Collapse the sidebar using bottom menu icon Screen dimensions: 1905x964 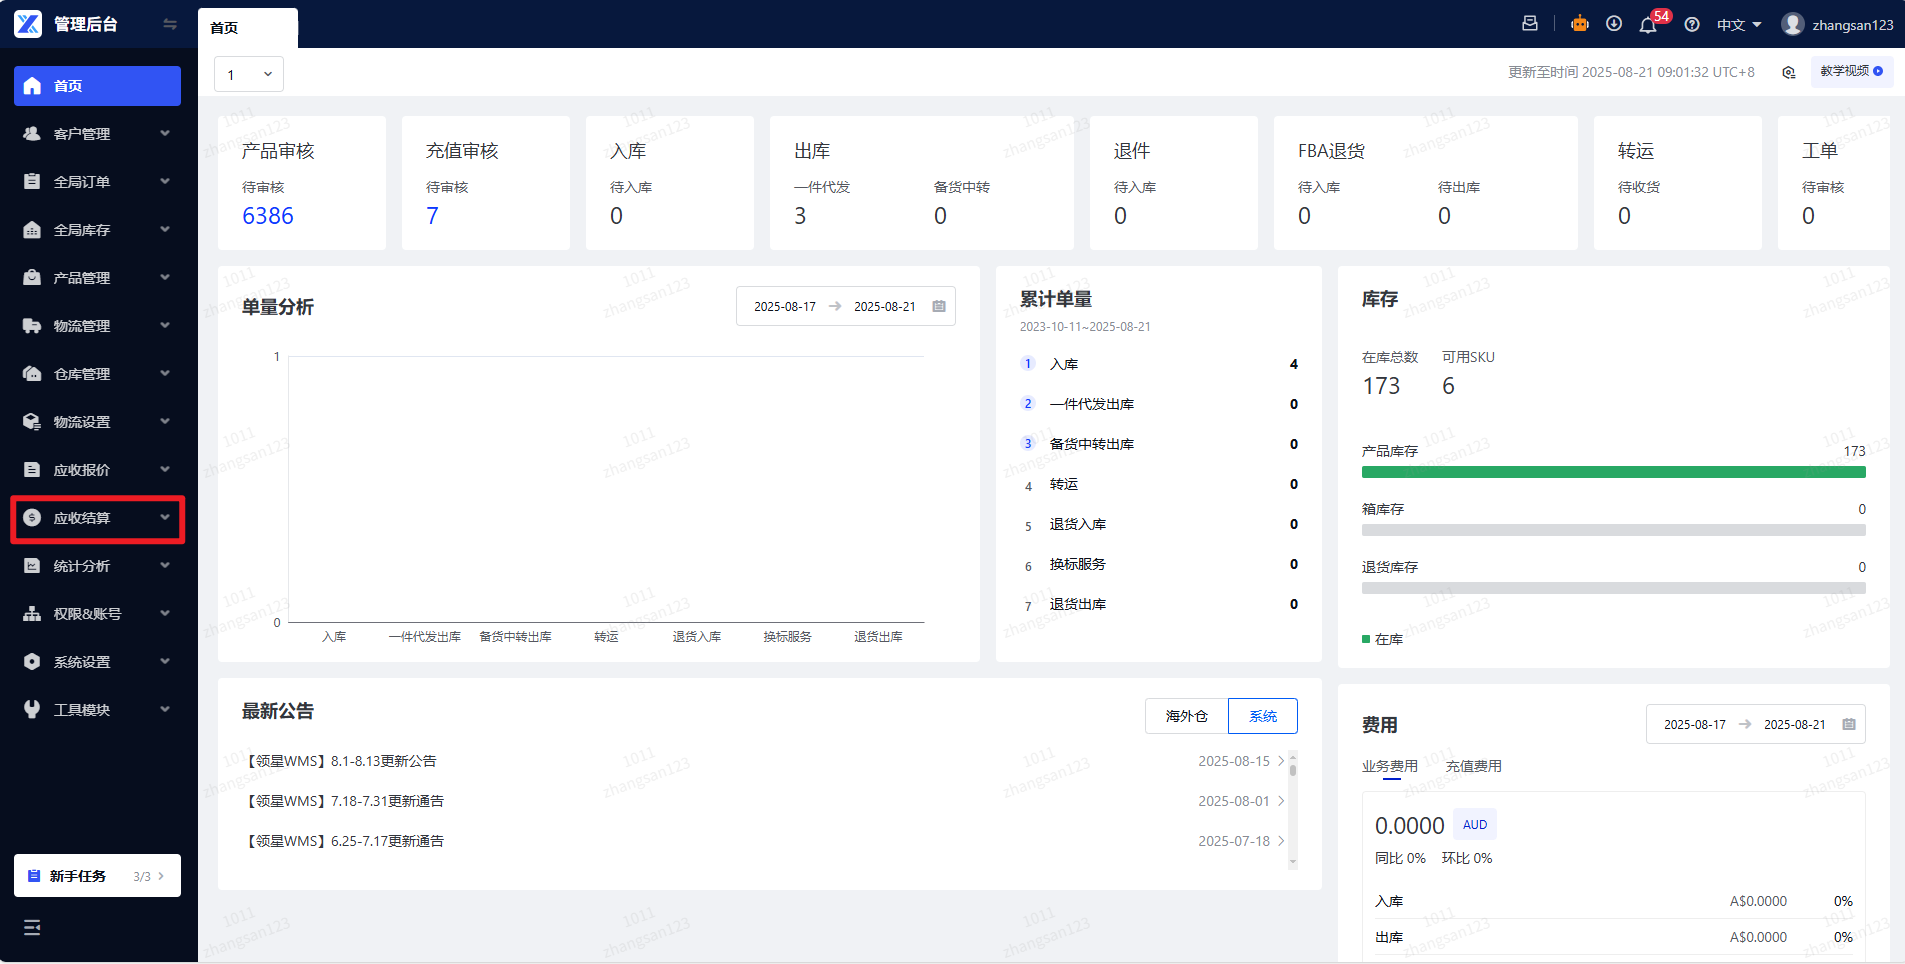(x=32, y=927)
